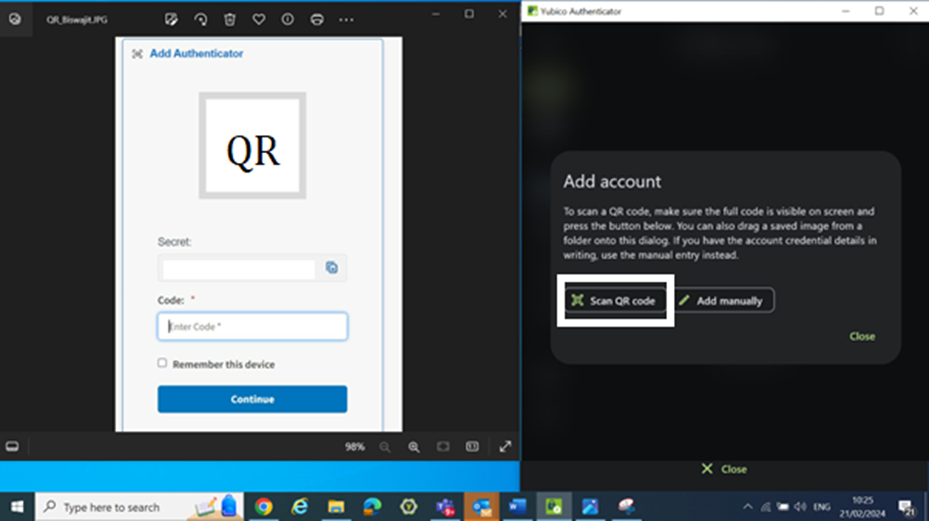This screenshot has height=521, width=929.
Task: Zoom in using the Photos magnifier plus icon
Action: (414, 447)
